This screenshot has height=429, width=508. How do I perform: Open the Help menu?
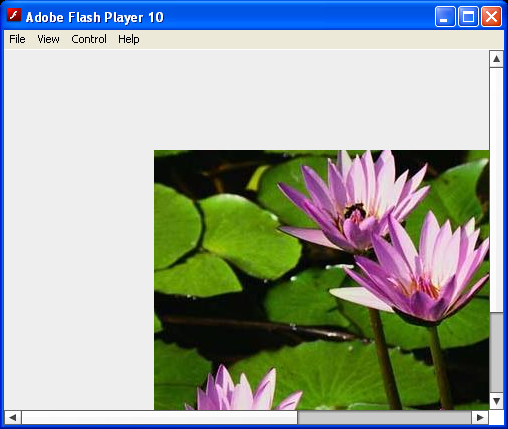pos(129,39)
